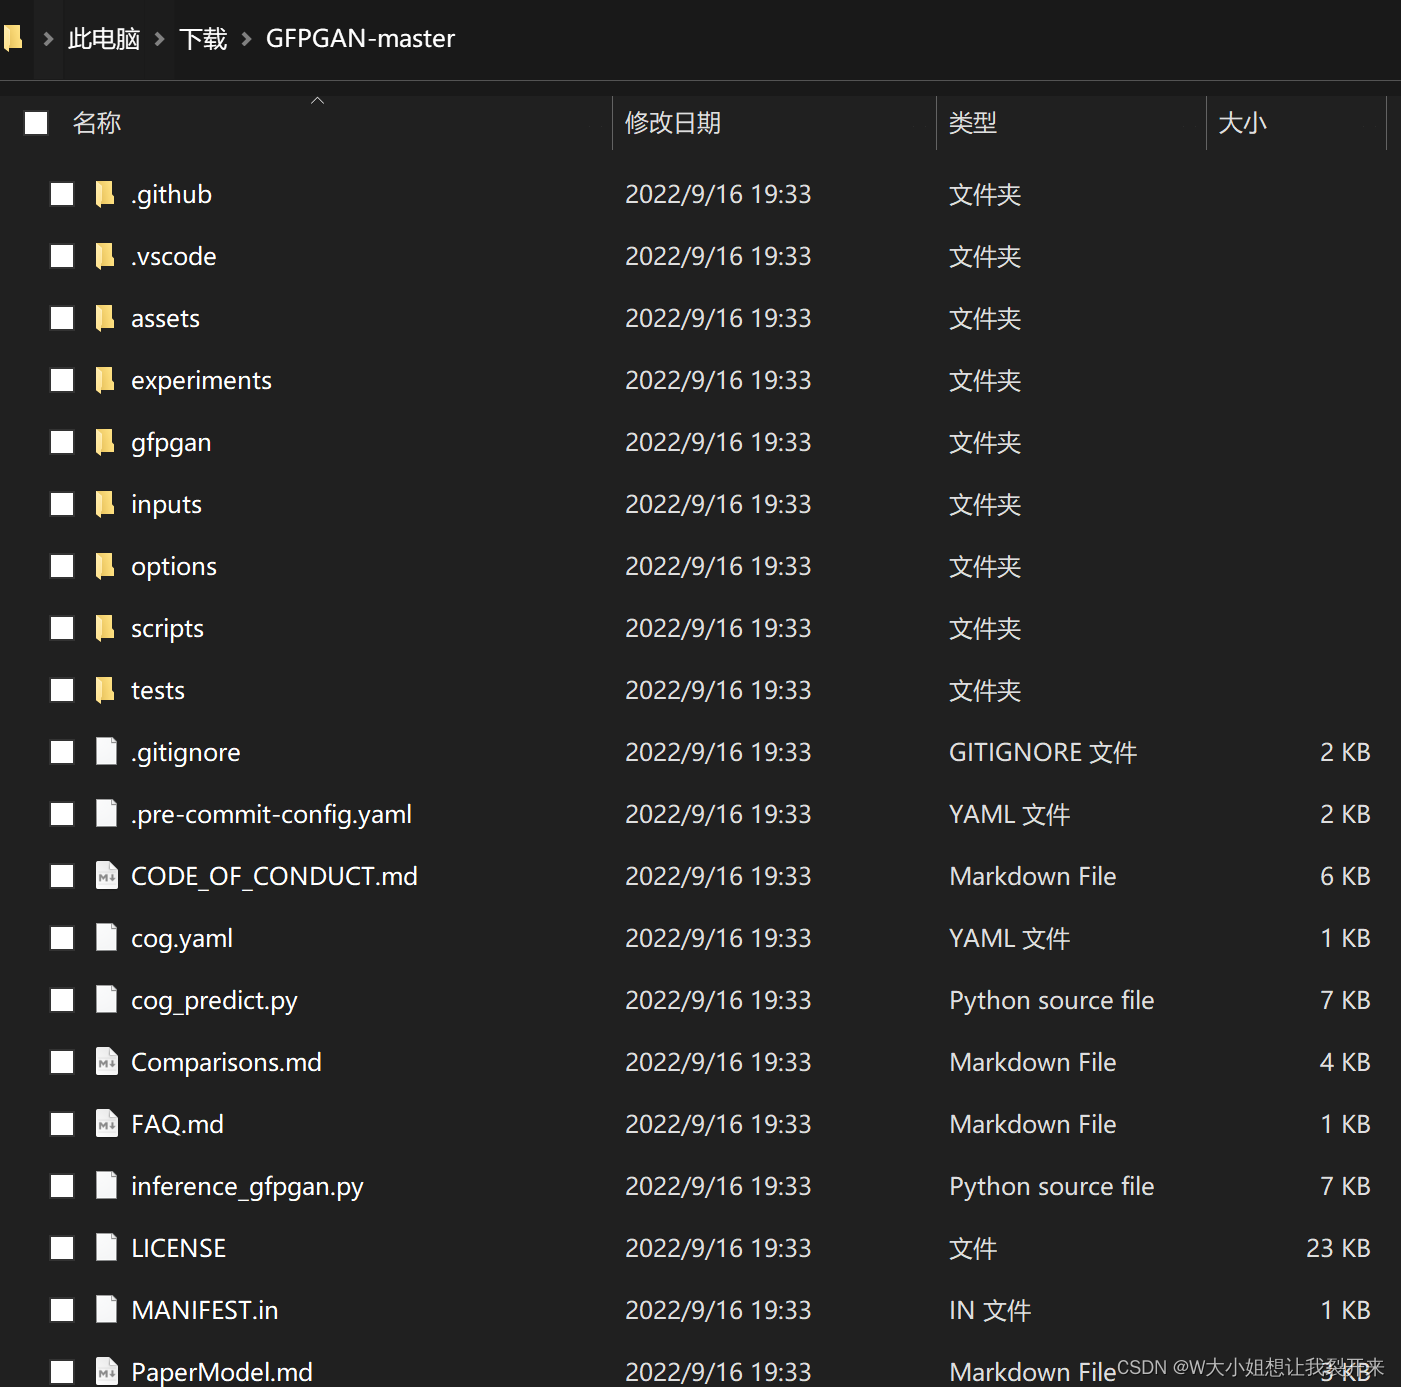
Task: Select CODE_OF_CONDUCT.md file name
Action: [x=274, y=876]
